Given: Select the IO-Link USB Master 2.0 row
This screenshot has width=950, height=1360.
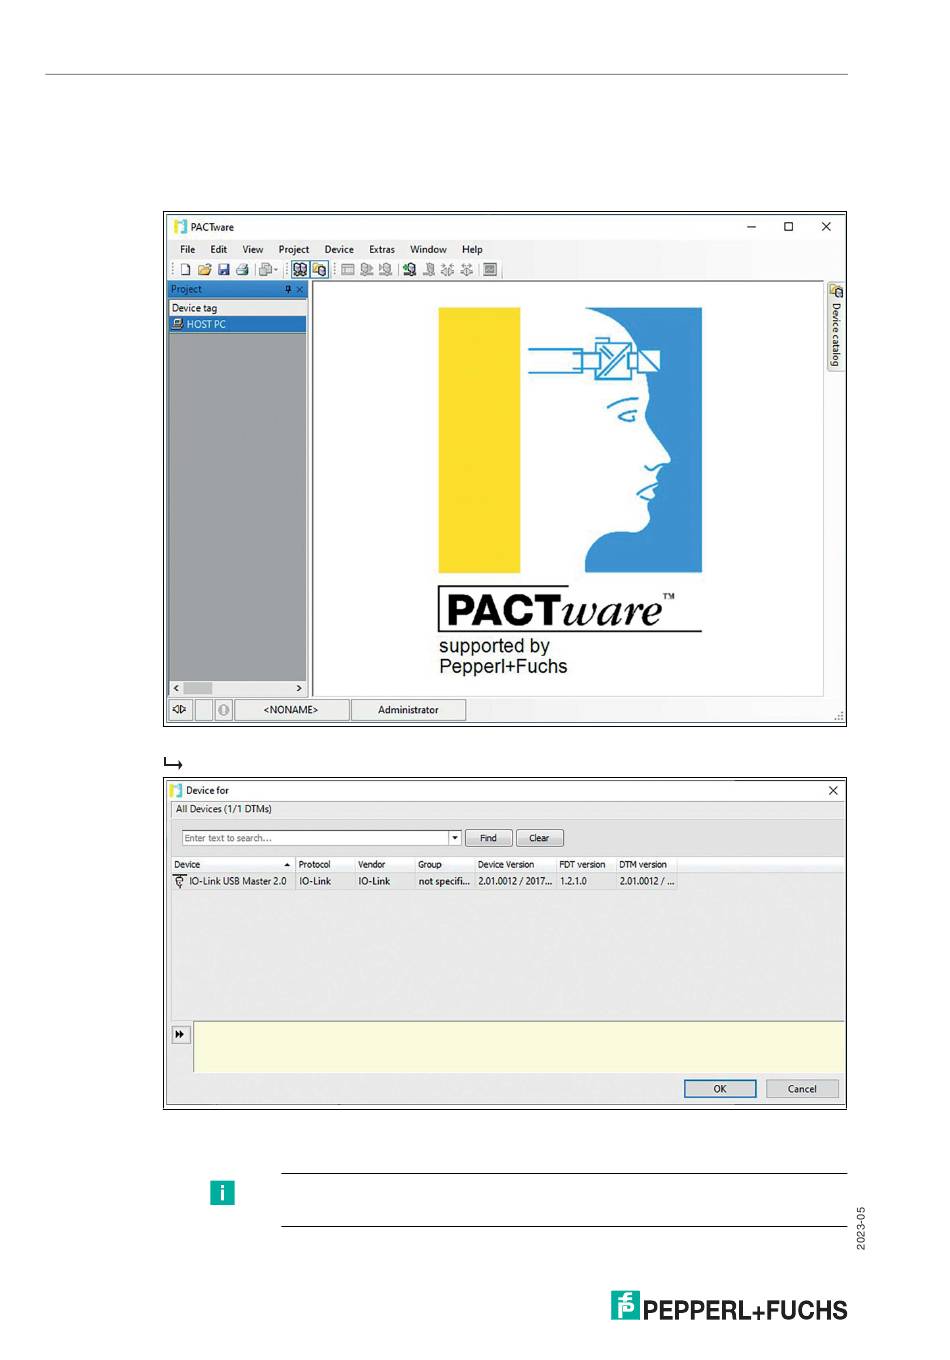Looking at the screenshot, I should [424, 882].
